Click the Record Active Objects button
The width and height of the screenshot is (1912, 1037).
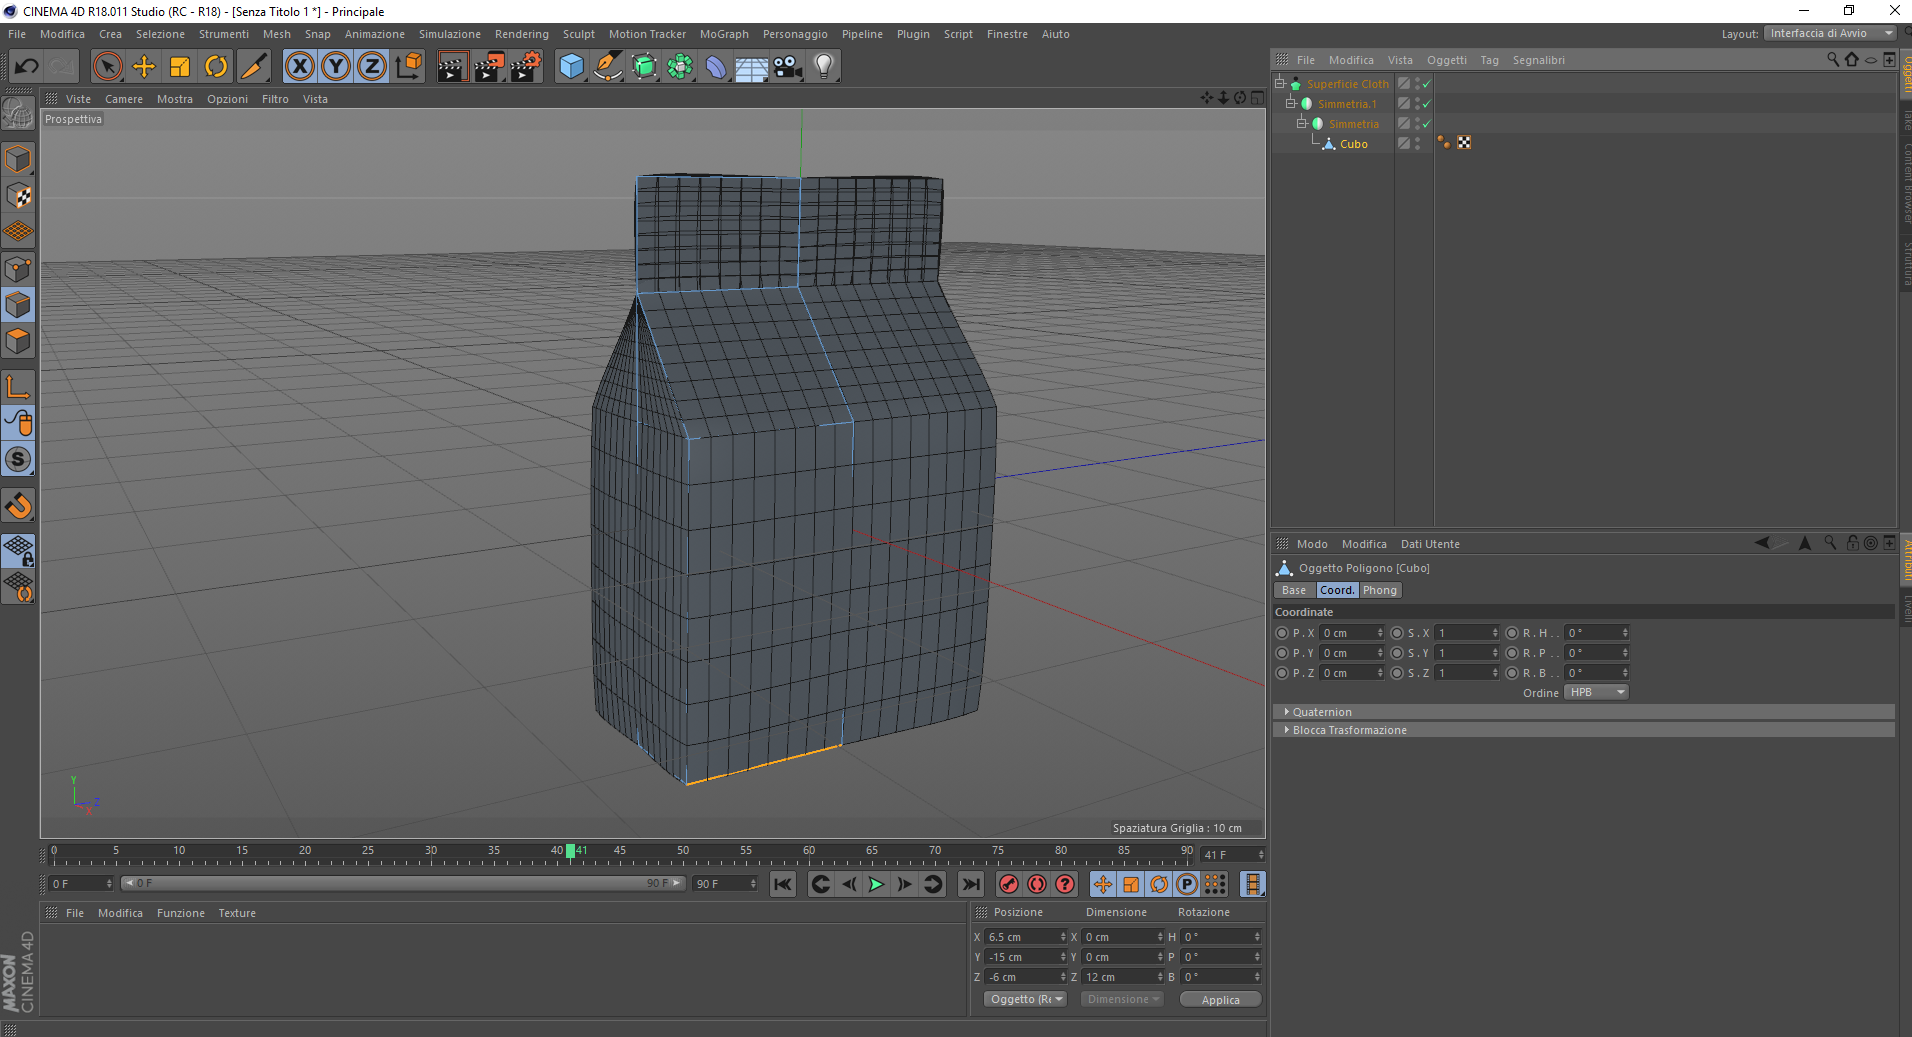(1009, 884)
